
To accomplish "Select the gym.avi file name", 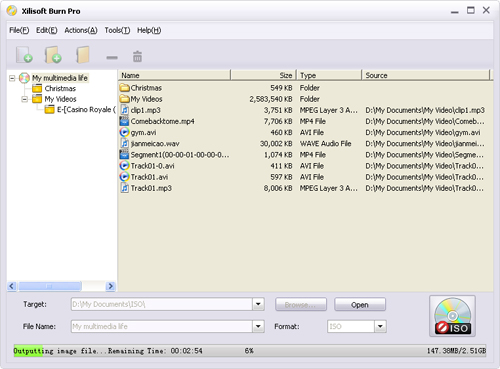I will (143, 132).
